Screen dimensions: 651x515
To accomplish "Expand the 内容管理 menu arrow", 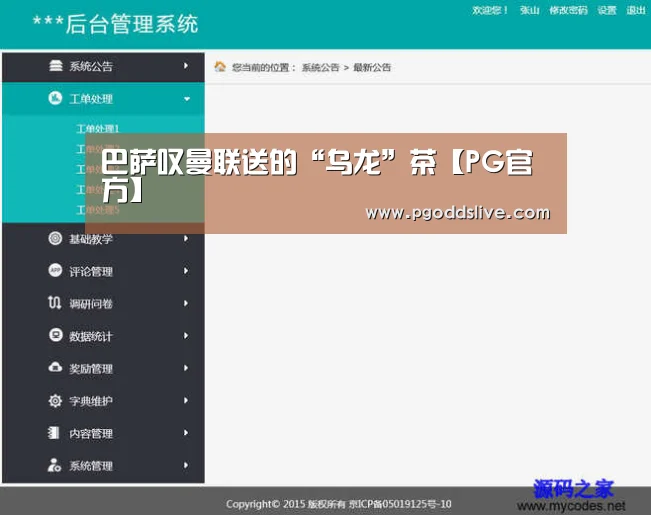I will point(186,433).
